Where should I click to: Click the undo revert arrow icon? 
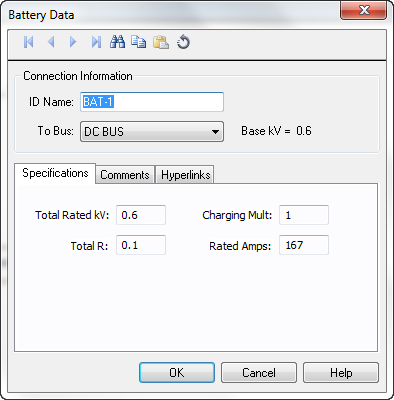coord(183,42)
